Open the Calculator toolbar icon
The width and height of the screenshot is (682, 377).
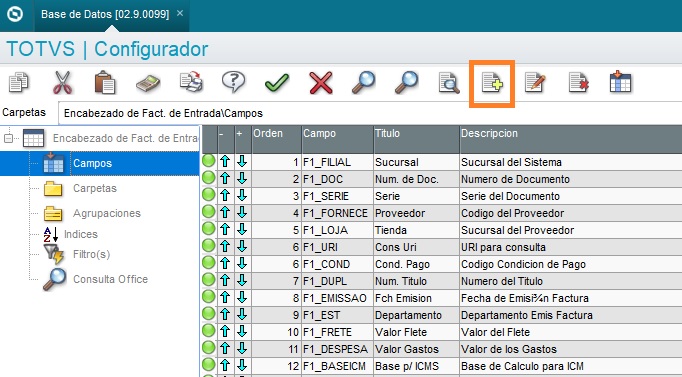point(148,83)
